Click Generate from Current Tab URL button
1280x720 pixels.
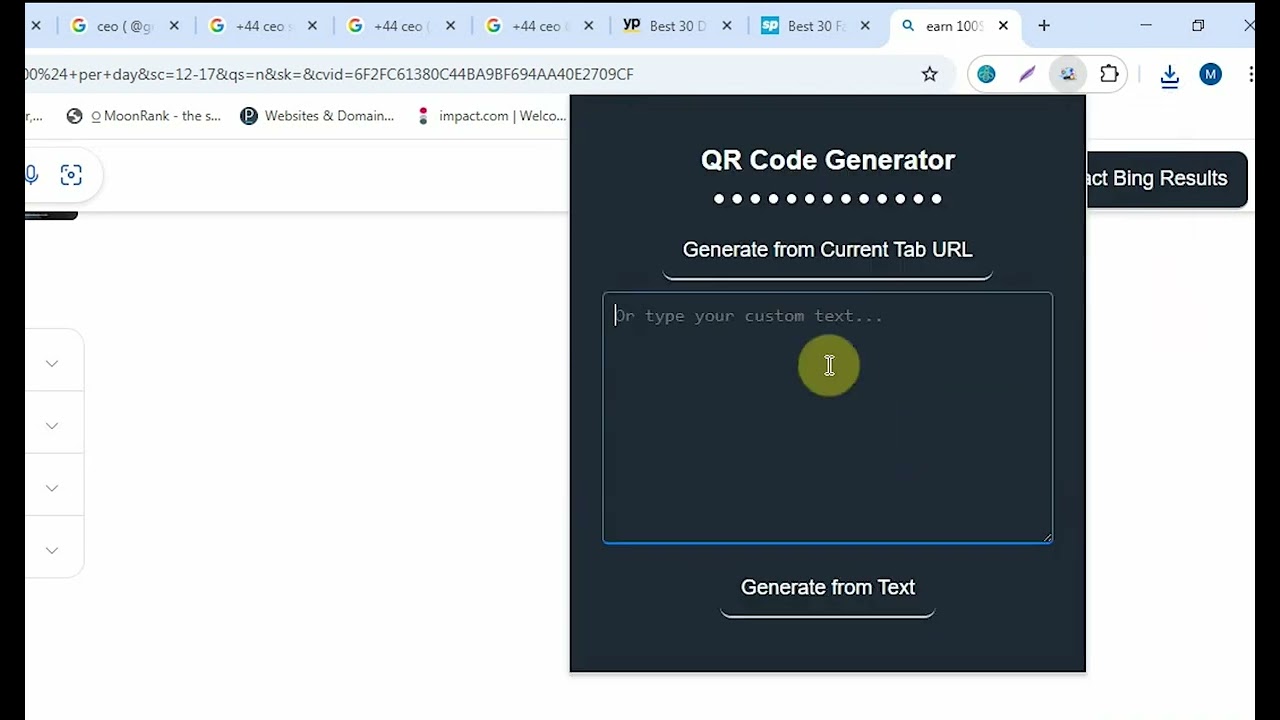click(827, 250)
